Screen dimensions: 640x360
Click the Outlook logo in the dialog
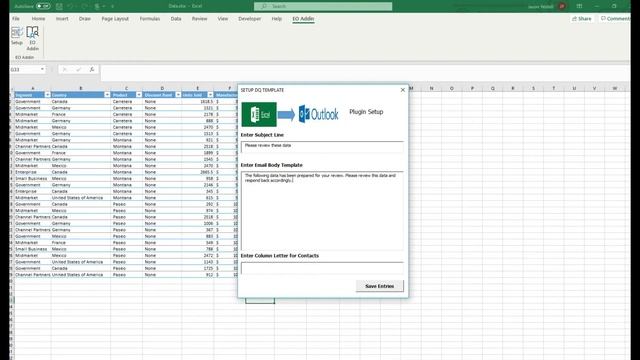point(318,114)
